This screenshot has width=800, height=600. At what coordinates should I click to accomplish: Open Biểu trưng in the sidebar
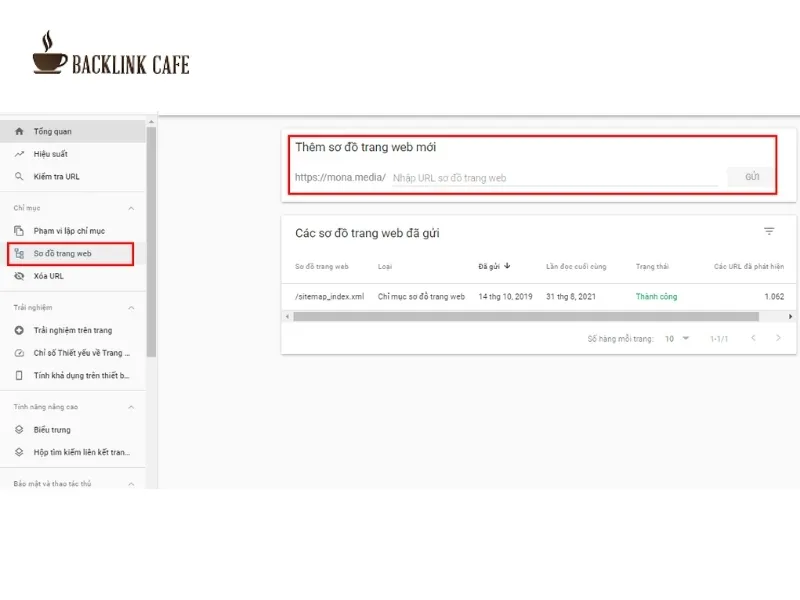72,429
